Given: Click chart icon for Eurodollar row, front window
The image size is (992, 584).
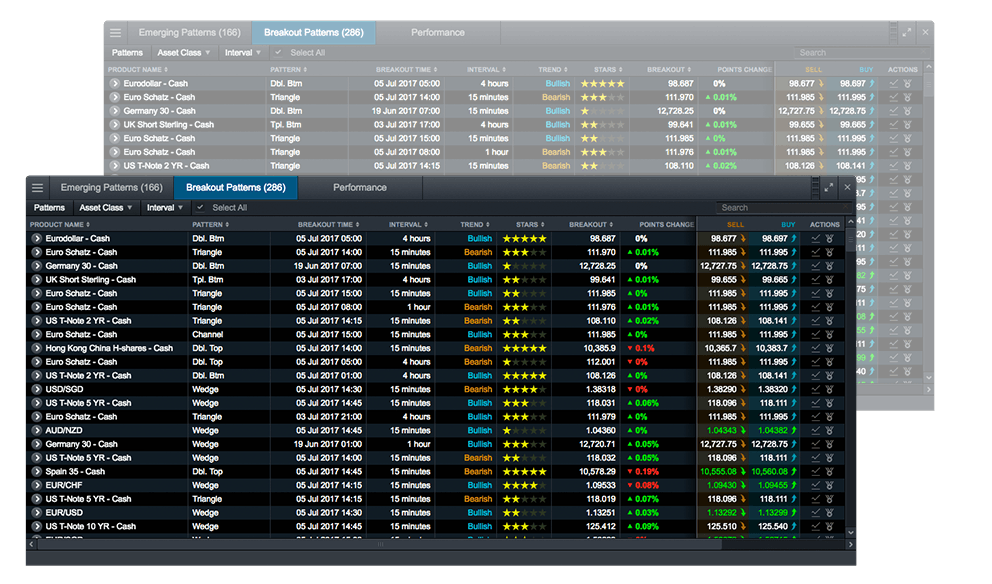Looking at the screenshot, I should point(816,239).
